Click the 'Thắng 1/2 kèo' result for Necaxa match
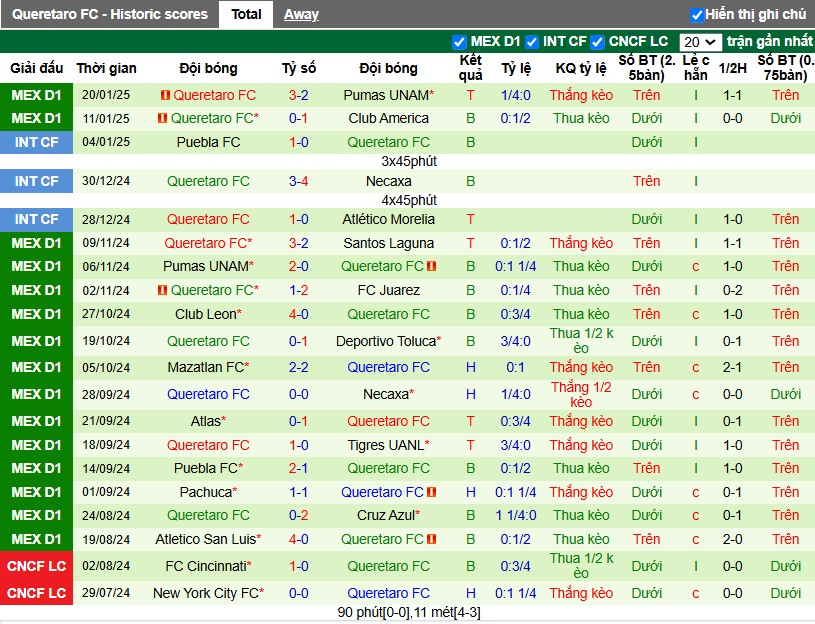815x624 pixels. coord(581,394)
